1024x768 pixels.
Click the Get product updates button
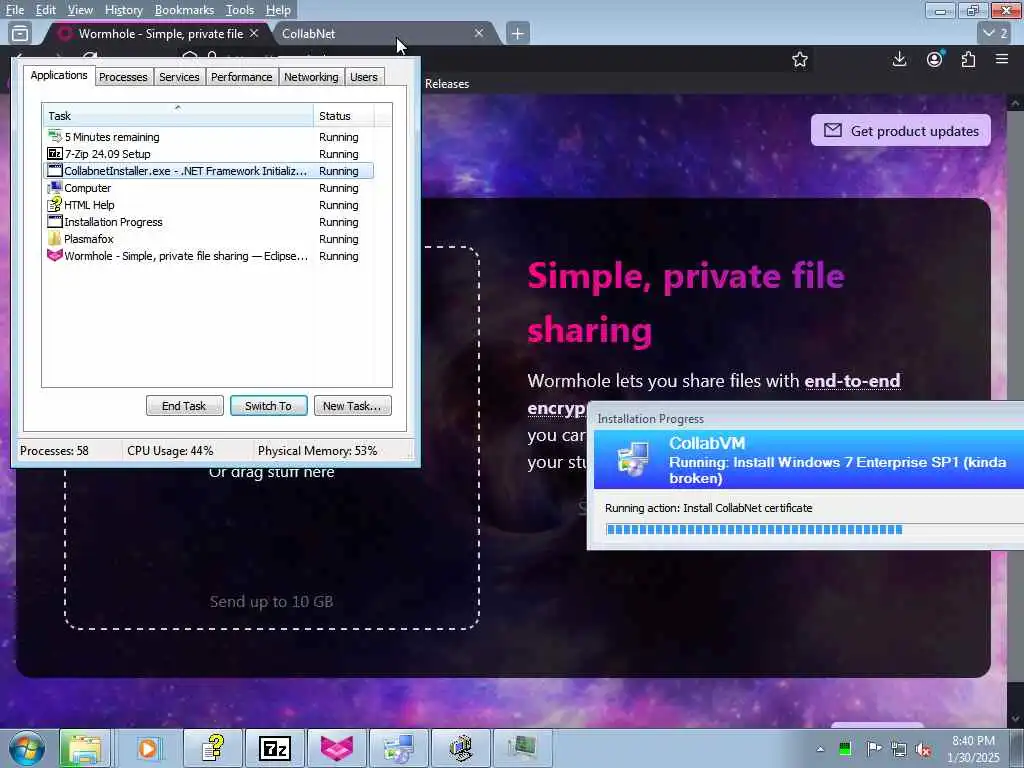(901, 131)
